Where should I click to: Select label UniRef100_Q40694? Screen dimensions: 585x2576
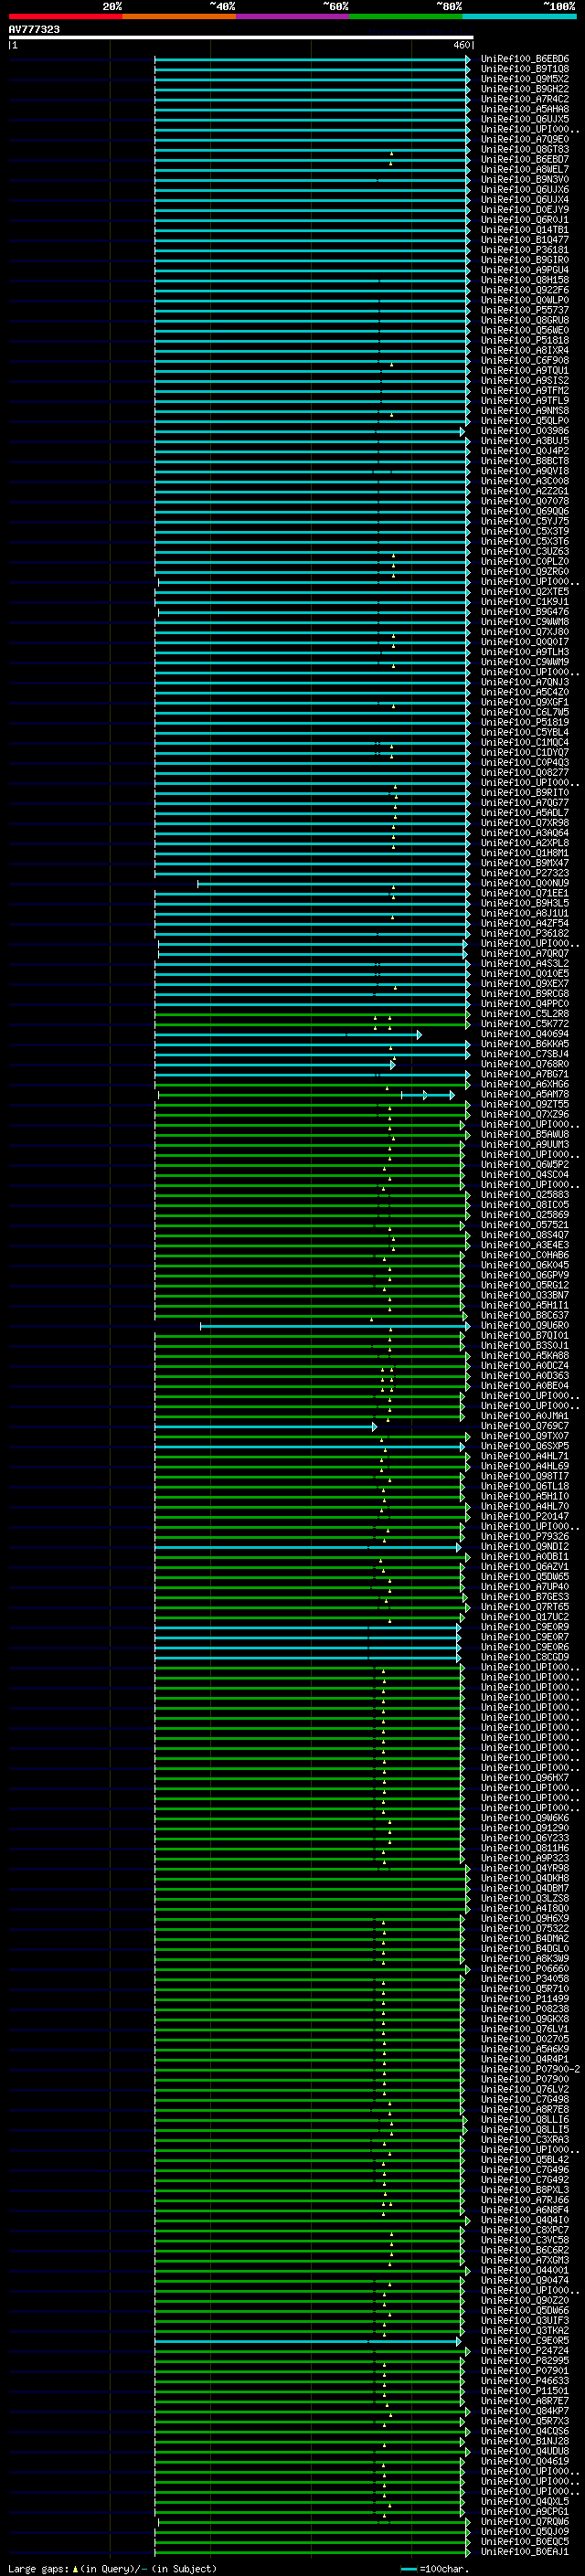tap(525, 1034)
